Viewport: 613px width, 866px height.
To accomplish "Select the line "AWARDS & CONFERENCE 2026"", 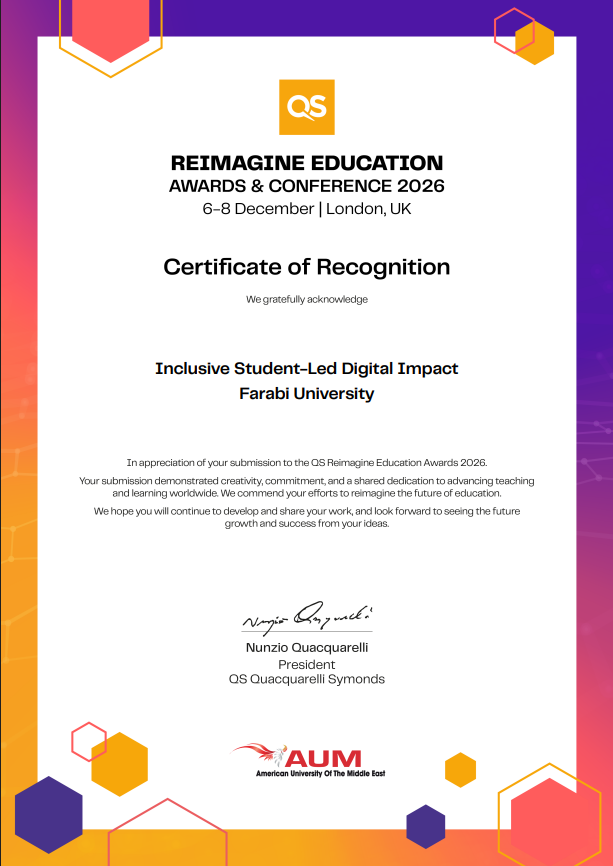I will click(x=306, y=186).
